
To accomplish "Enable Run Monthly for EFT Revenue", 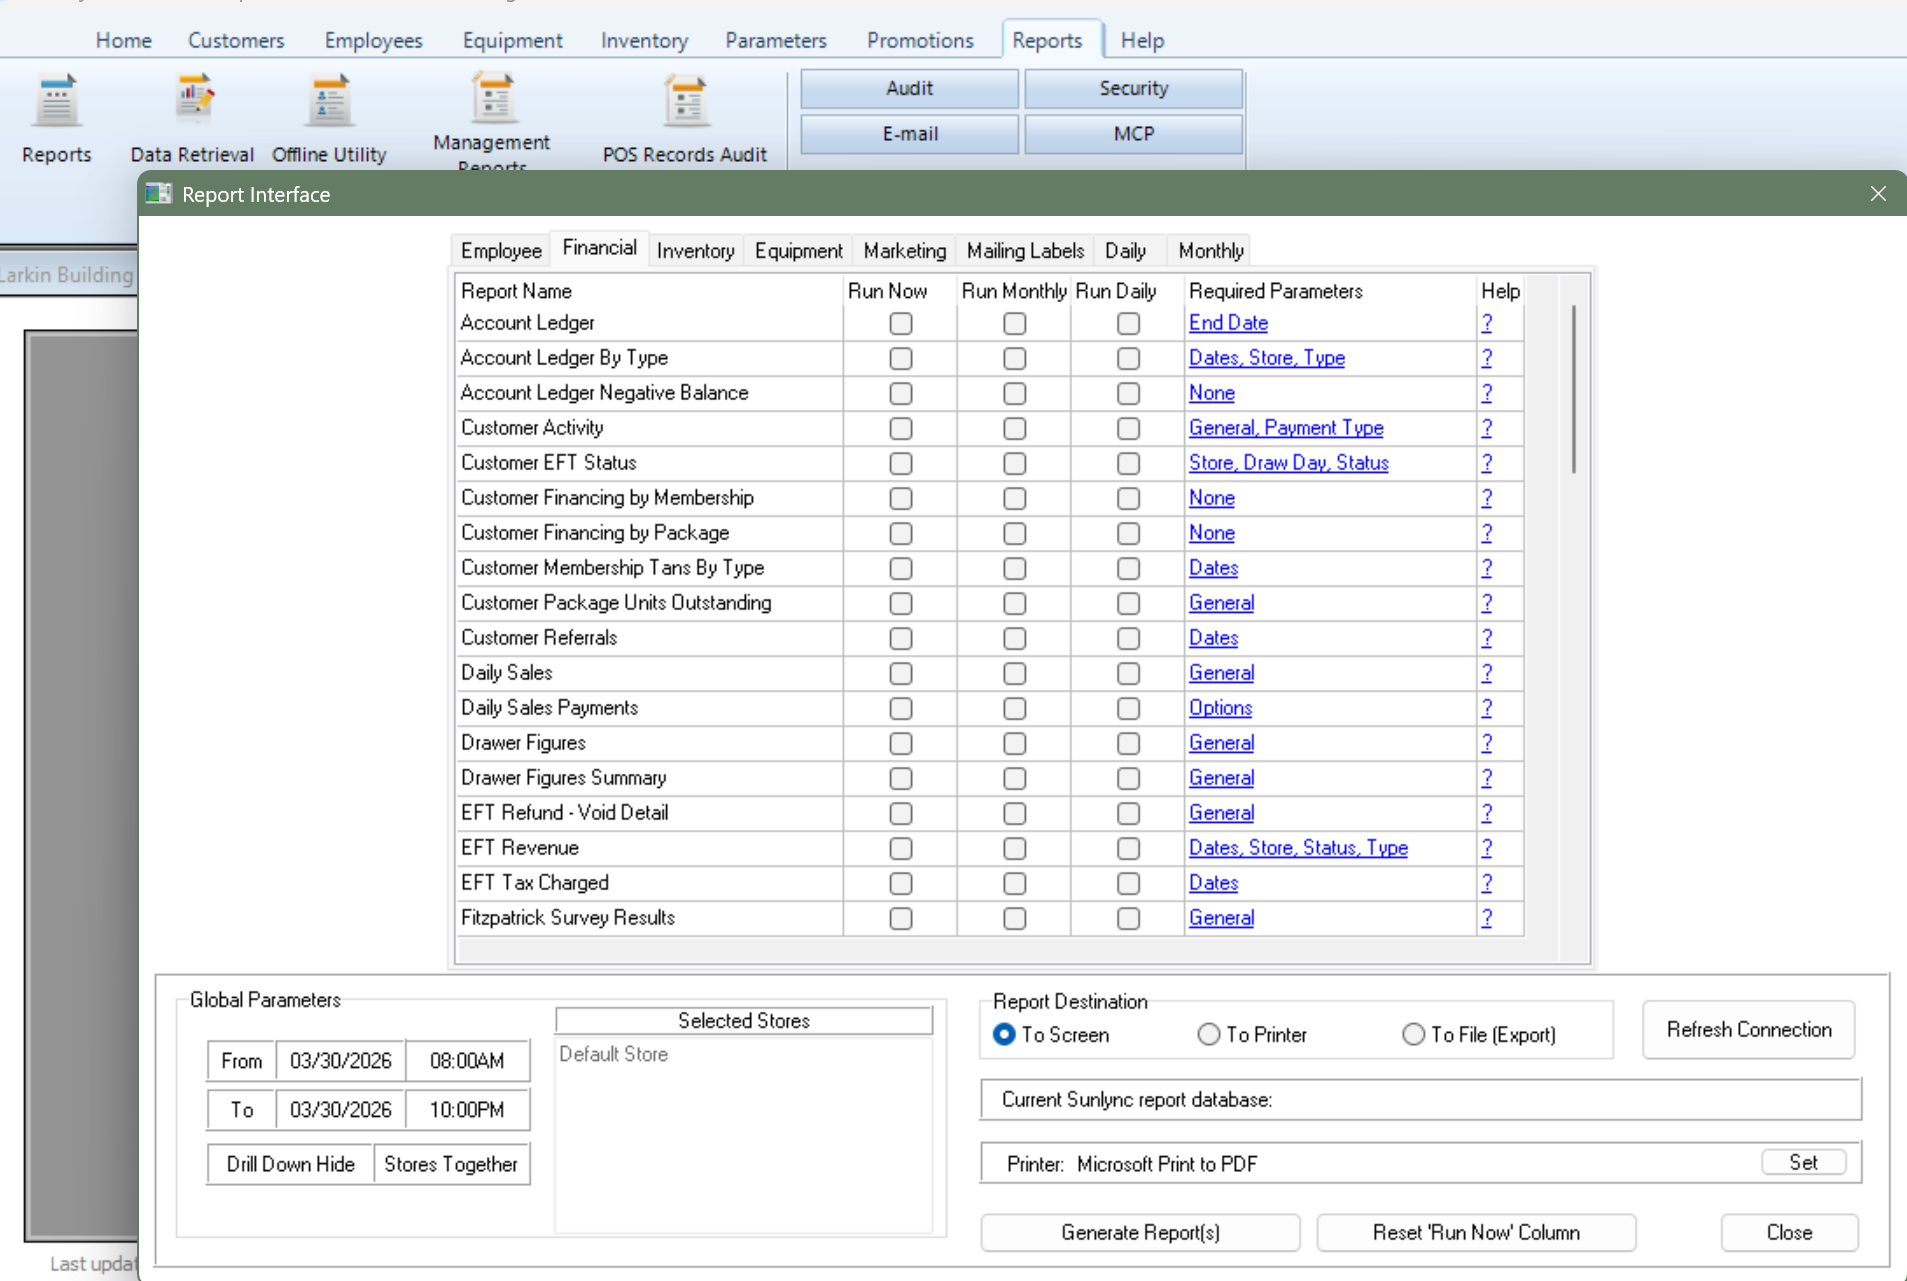I will (x=1015, y=849).
